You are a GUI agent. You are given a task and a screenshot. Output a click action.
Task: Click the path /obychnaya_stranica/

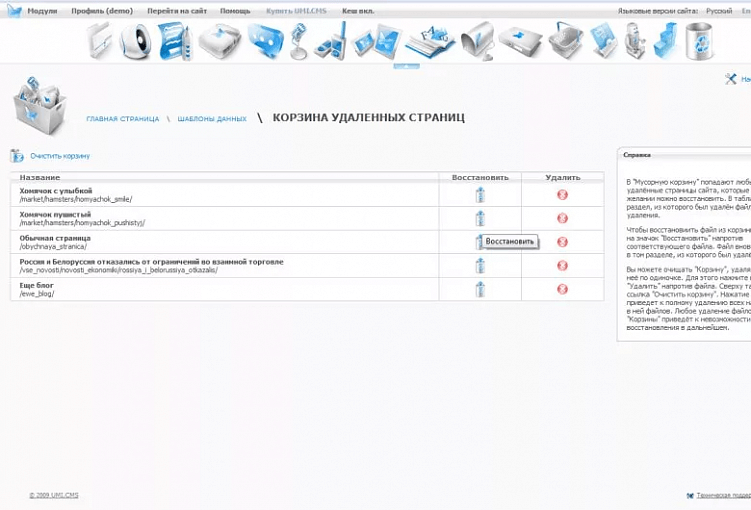53,247
